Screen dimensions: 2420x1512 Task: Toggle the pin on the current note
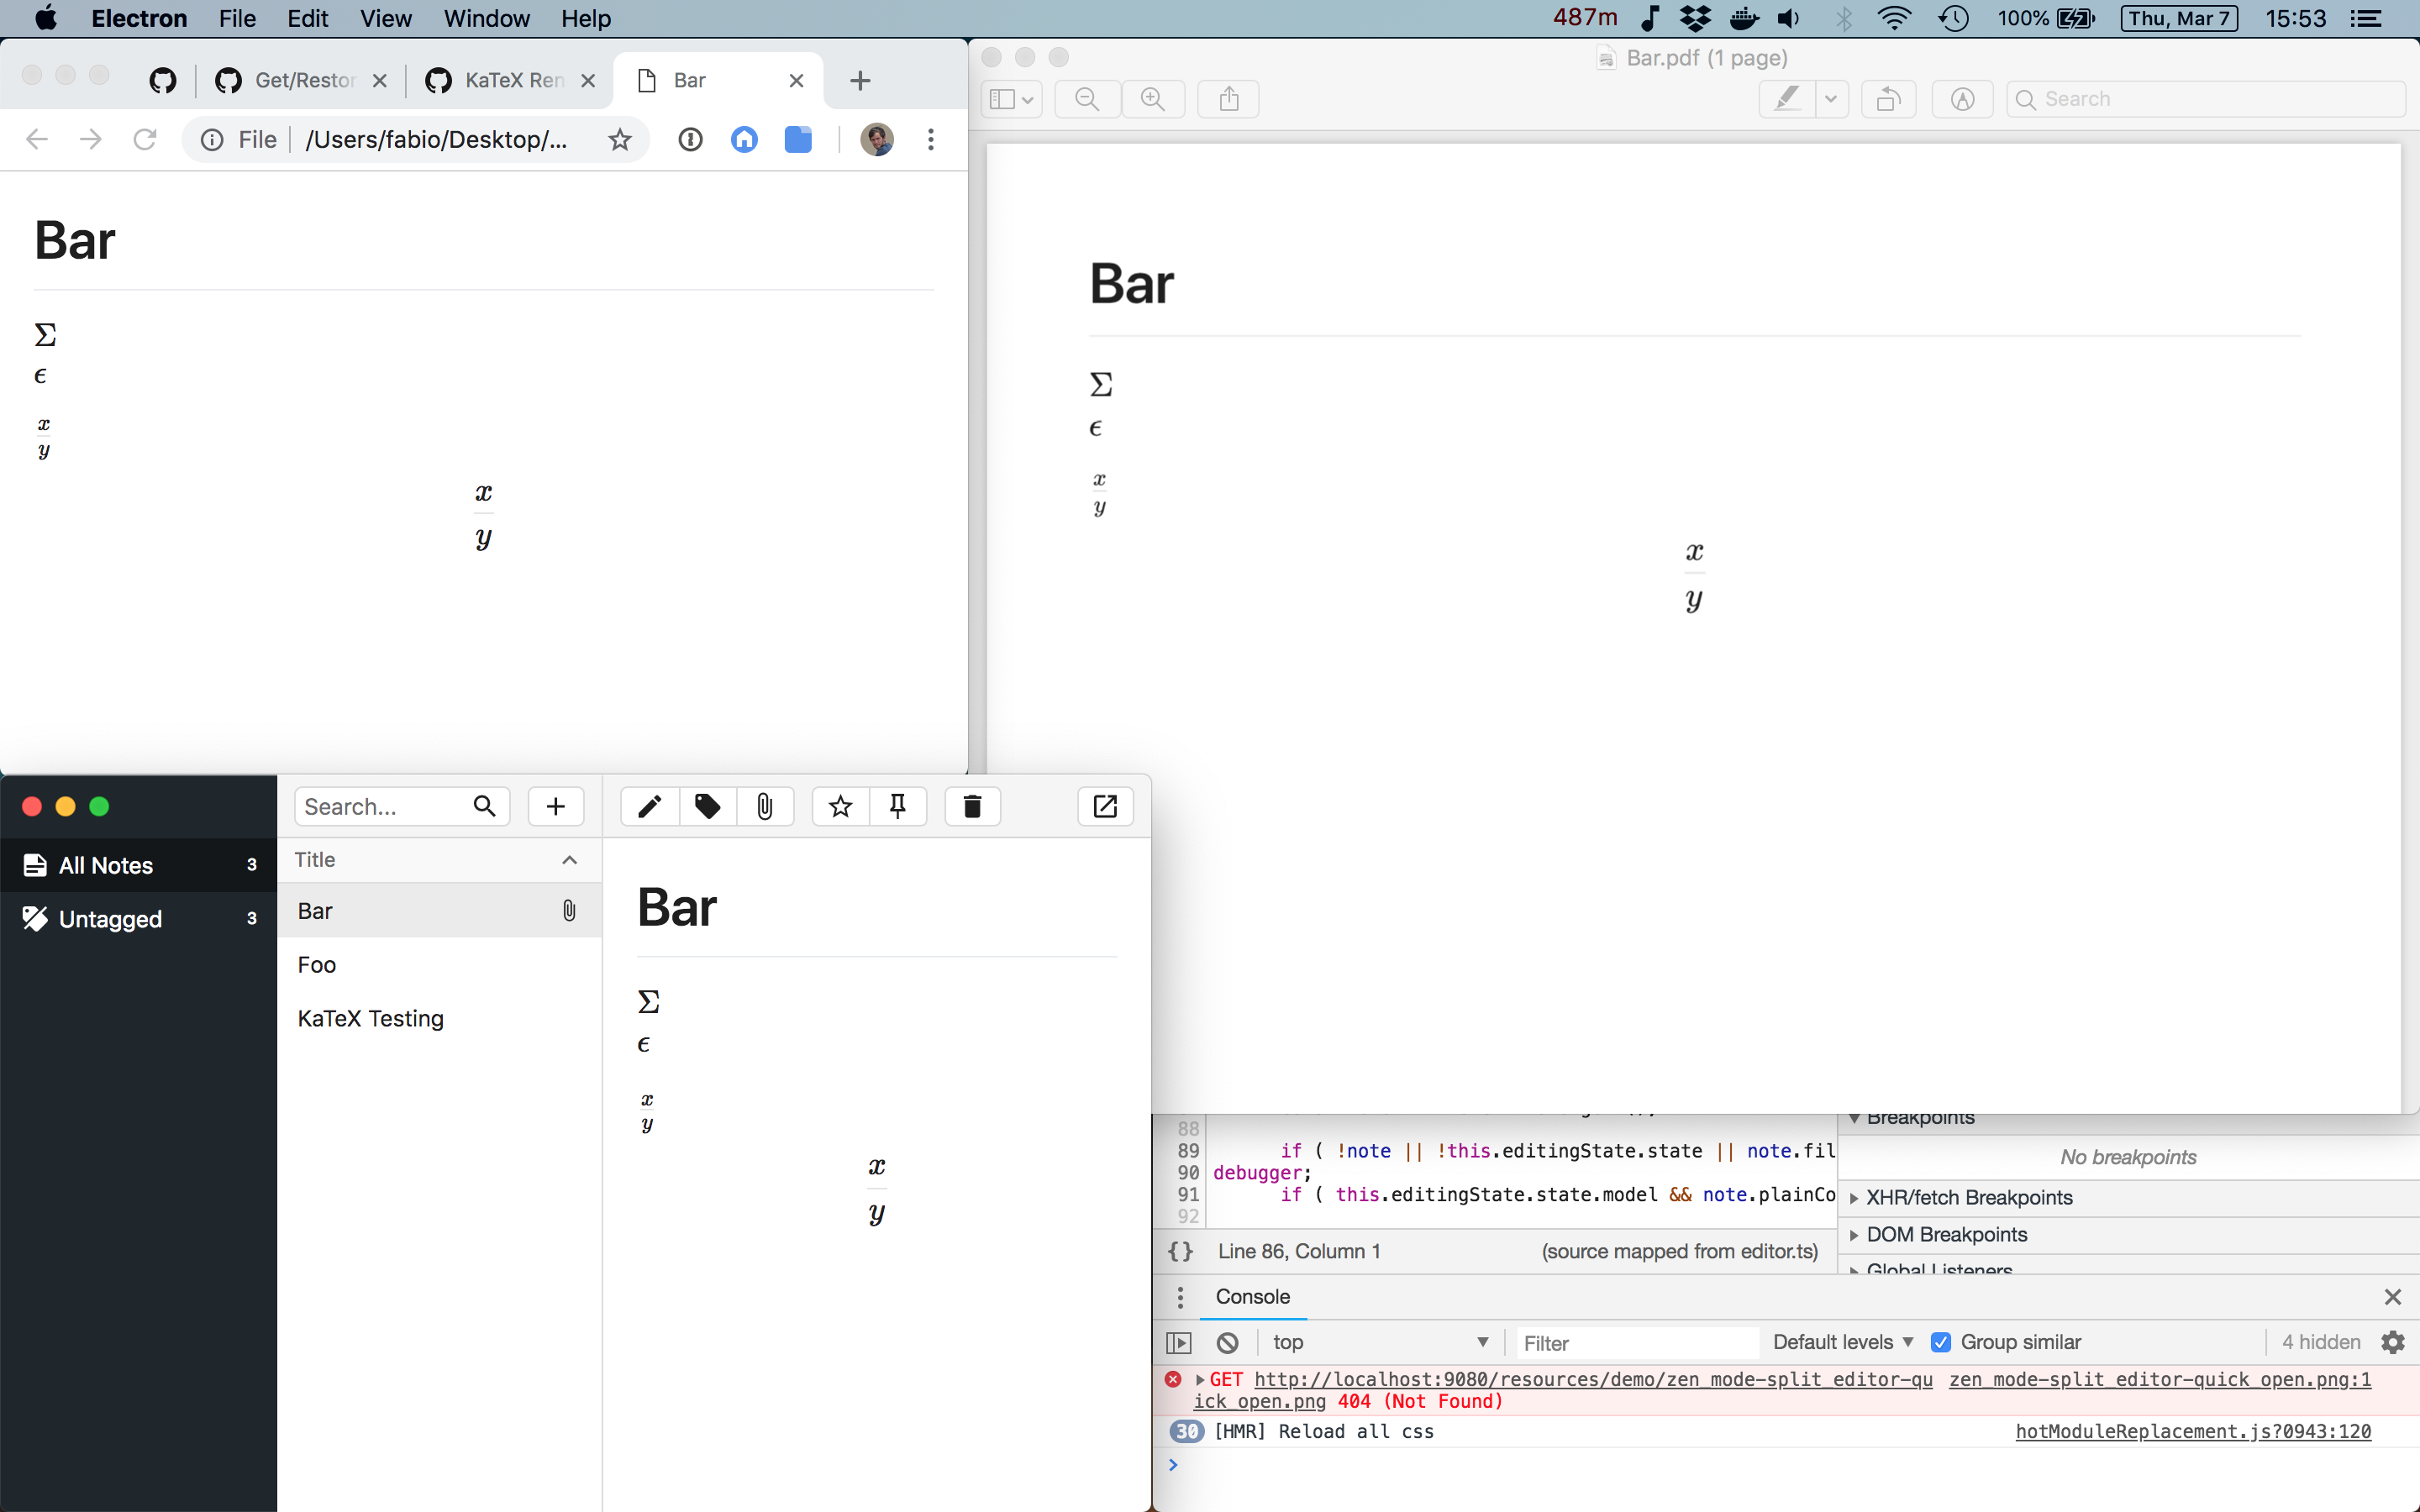[x=898, y=806]
